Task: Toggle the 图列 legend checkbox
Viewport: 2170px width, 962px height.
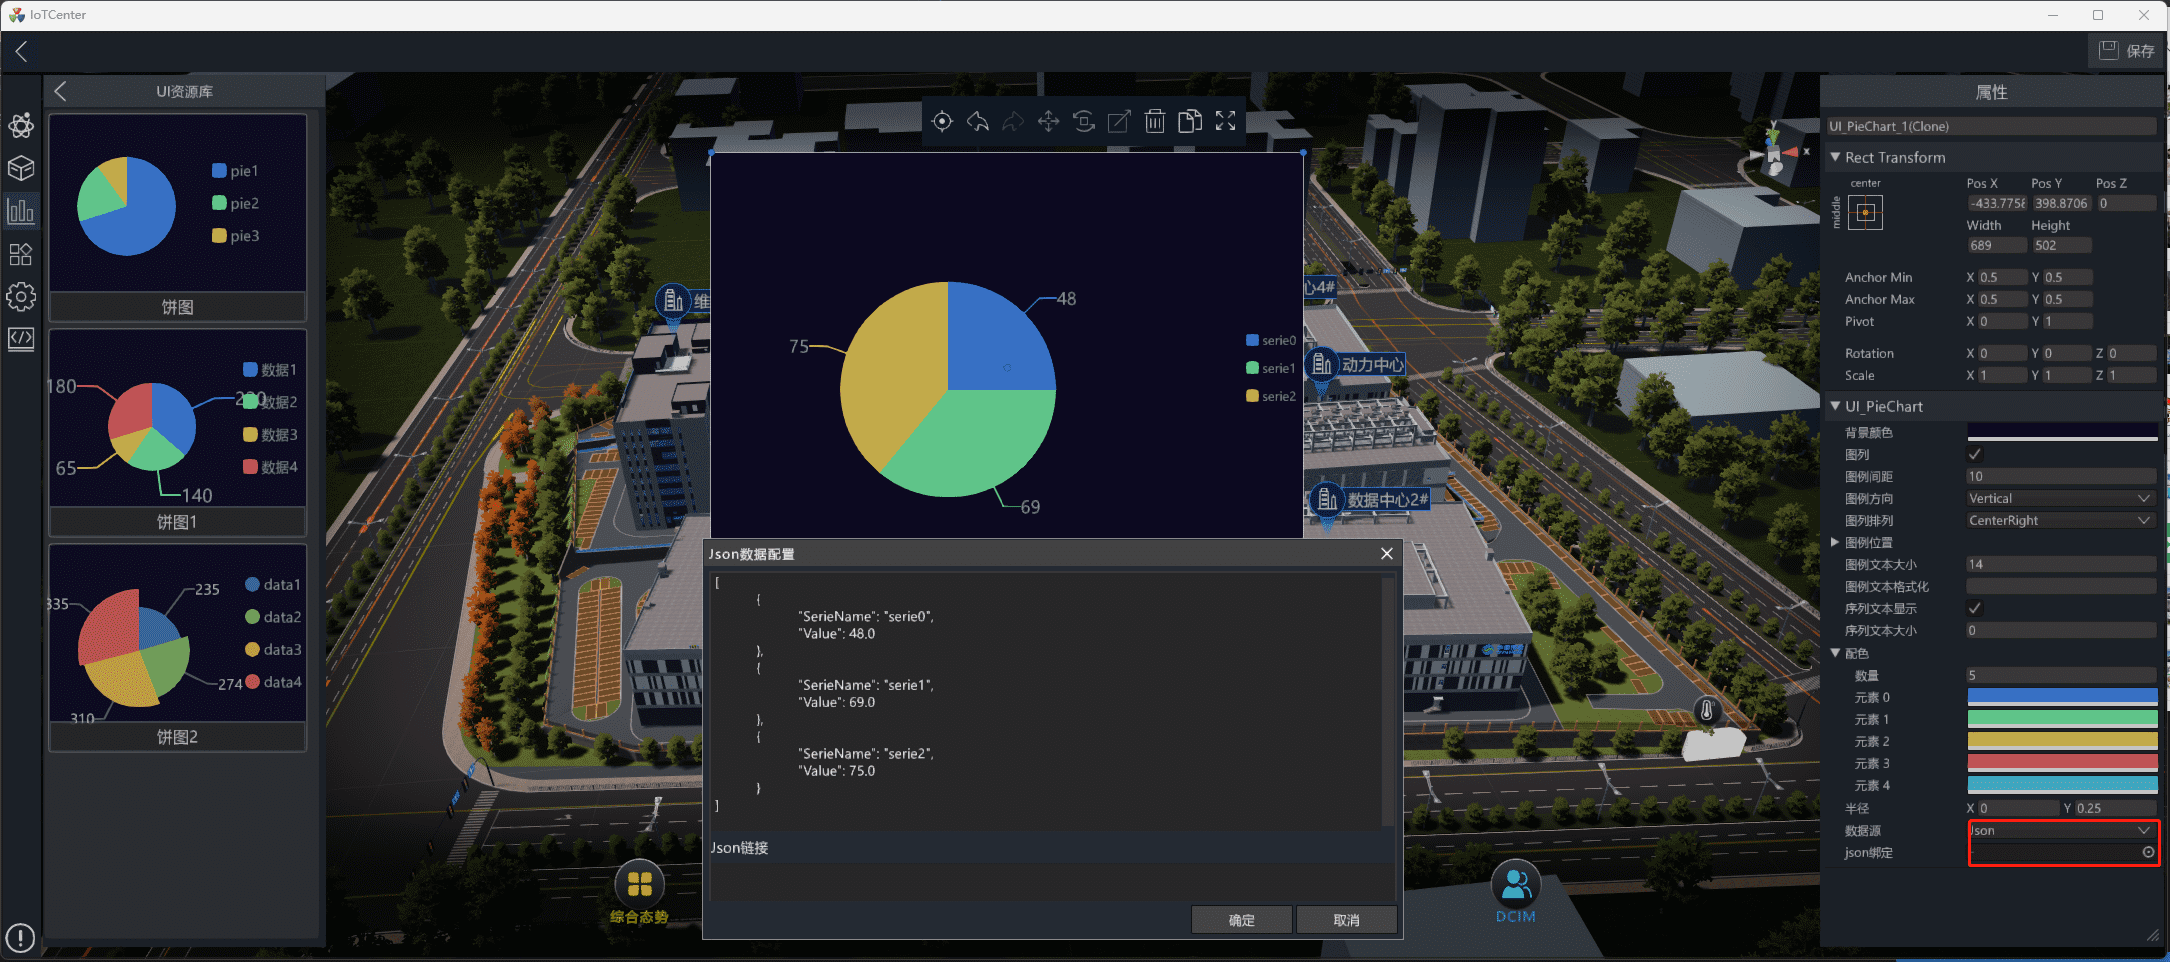Action: tap(1974, 454)
